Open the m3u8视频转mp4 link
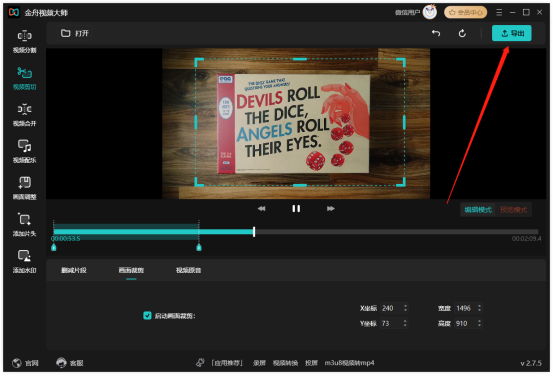This screenshot has width=553, height=376. 350,363
